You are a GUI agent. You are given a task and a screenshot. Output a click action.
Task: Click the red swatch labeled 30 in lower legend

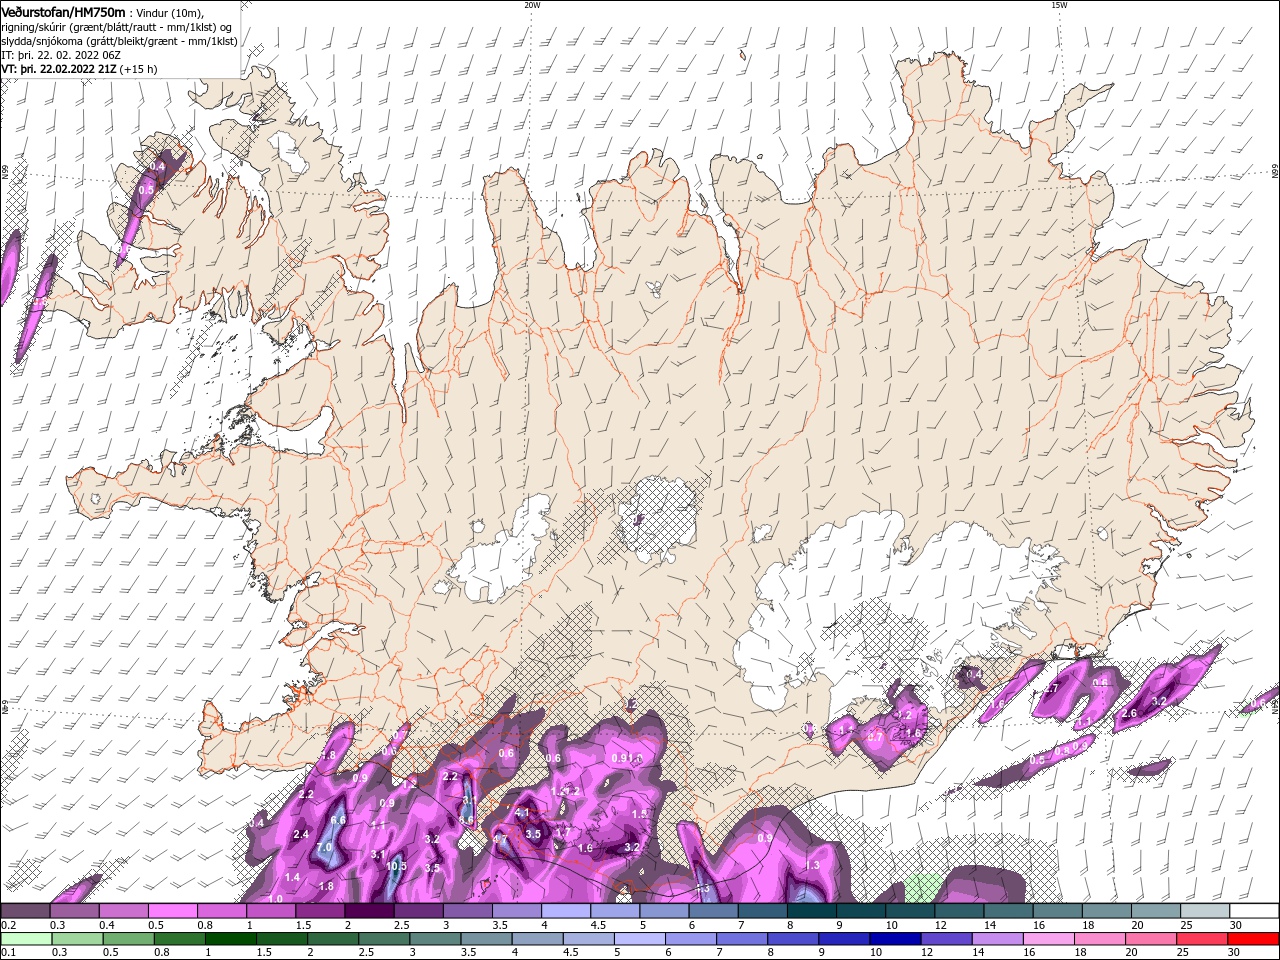point(1254,939)
